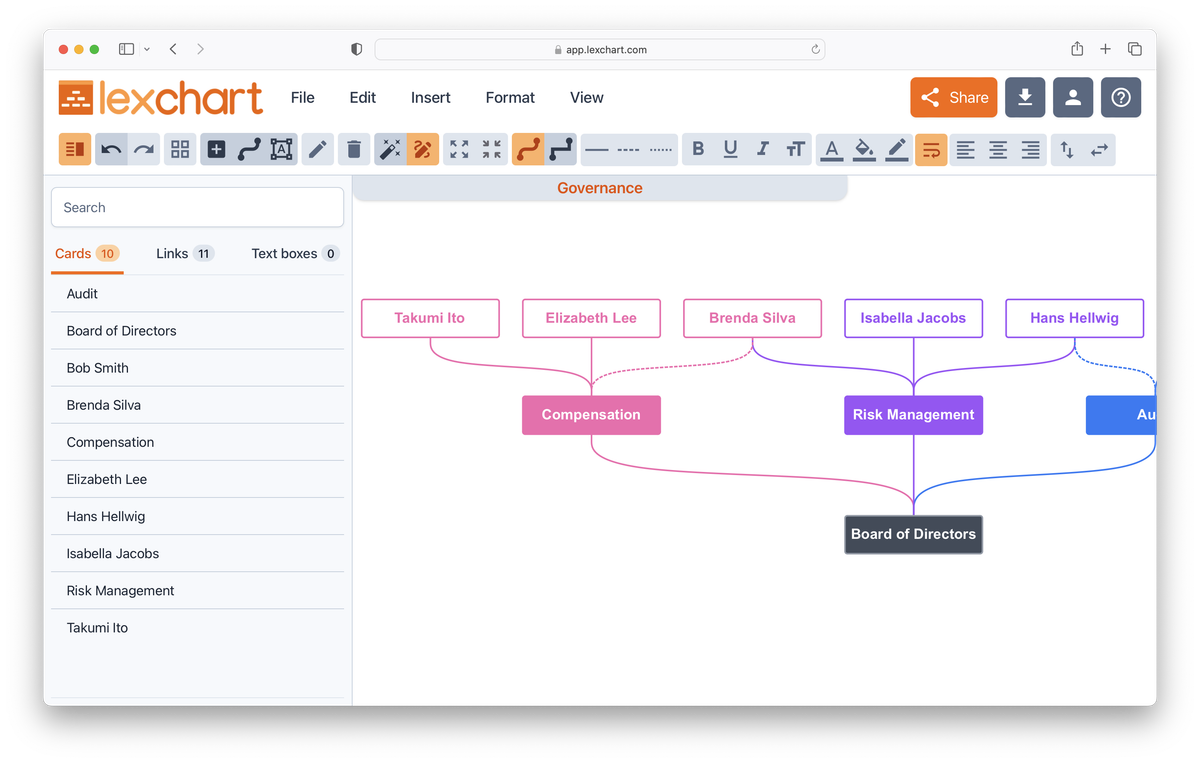The width and height of the screenshot is (1200, 763).
Task: Focus the Search field
Action: click(197, 208)
